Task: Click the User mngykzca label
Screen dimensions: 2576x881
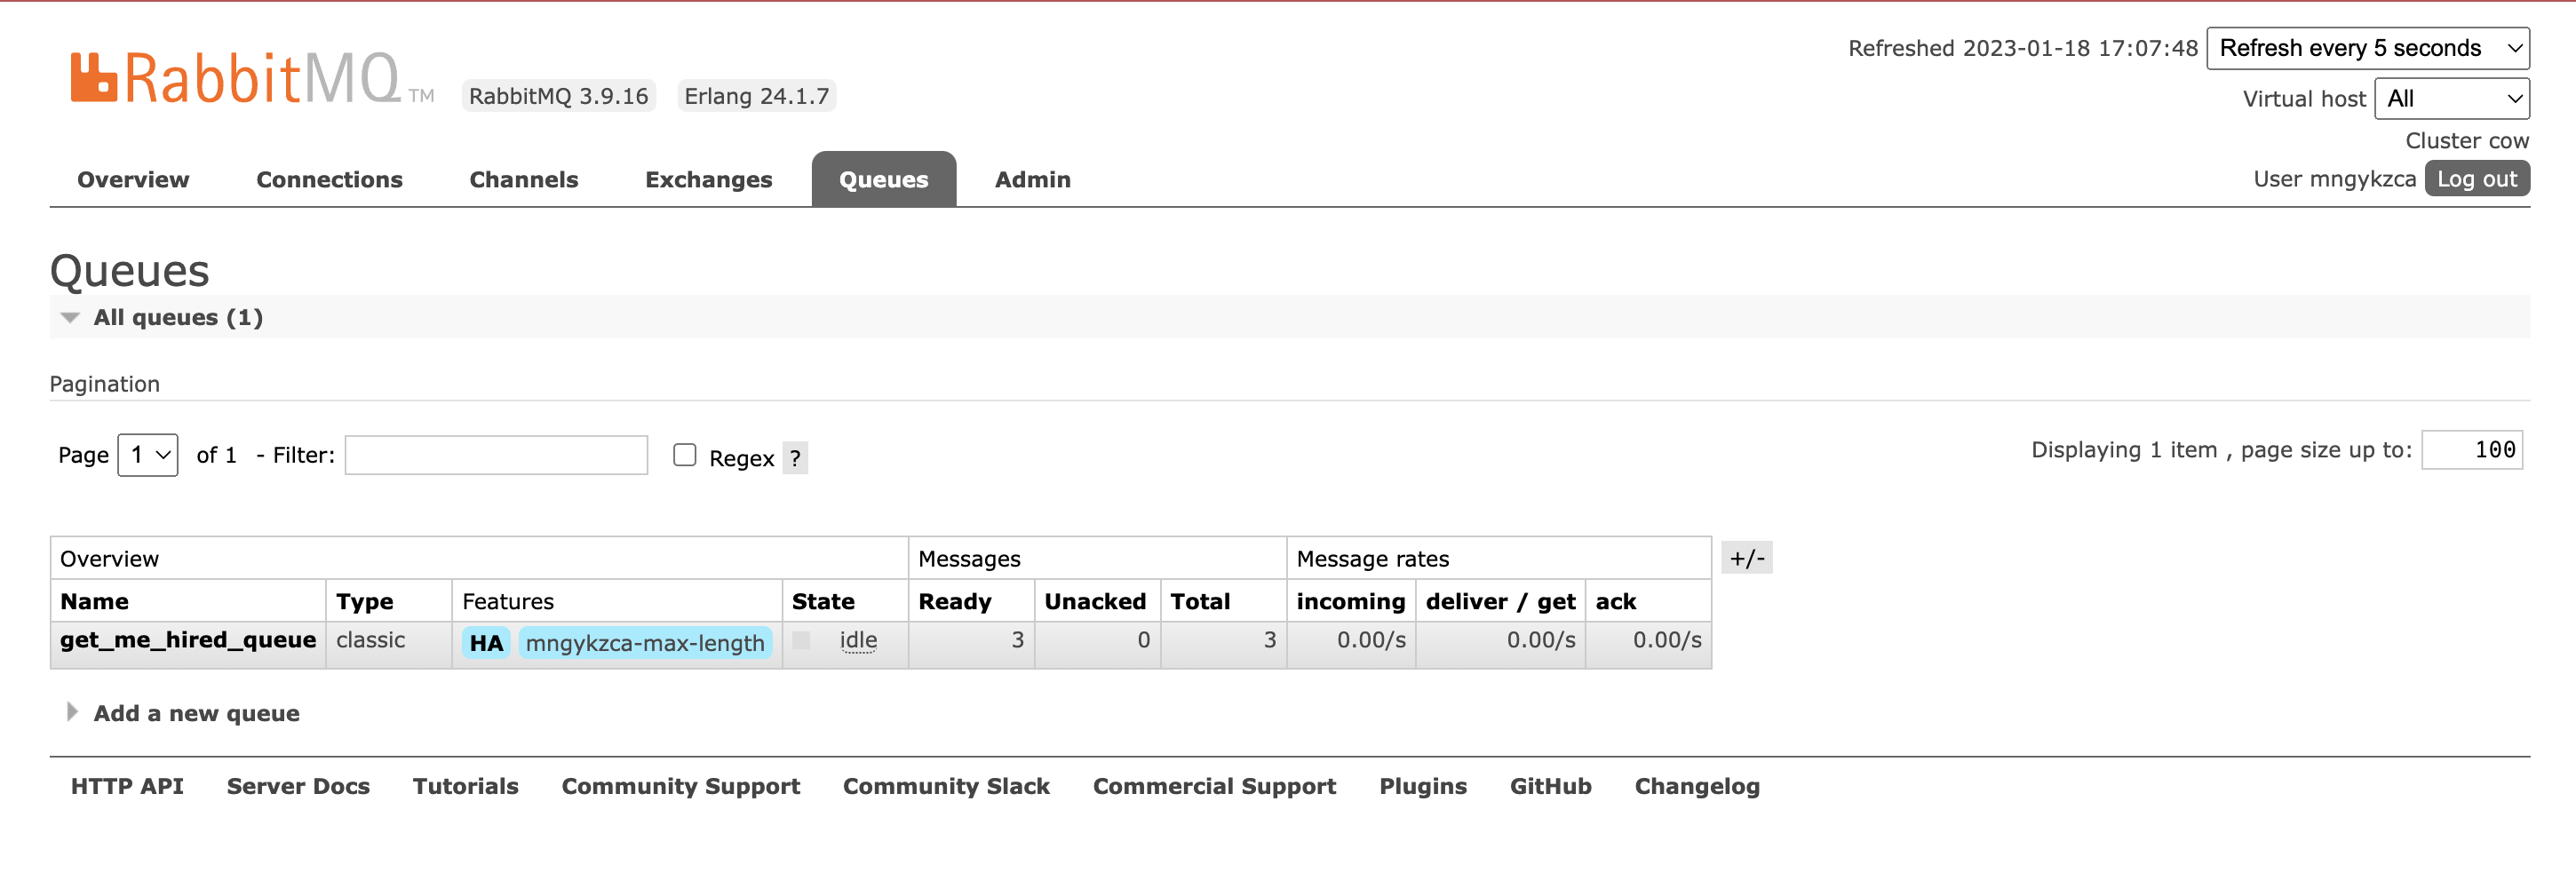Action: tap(2334, 180)
